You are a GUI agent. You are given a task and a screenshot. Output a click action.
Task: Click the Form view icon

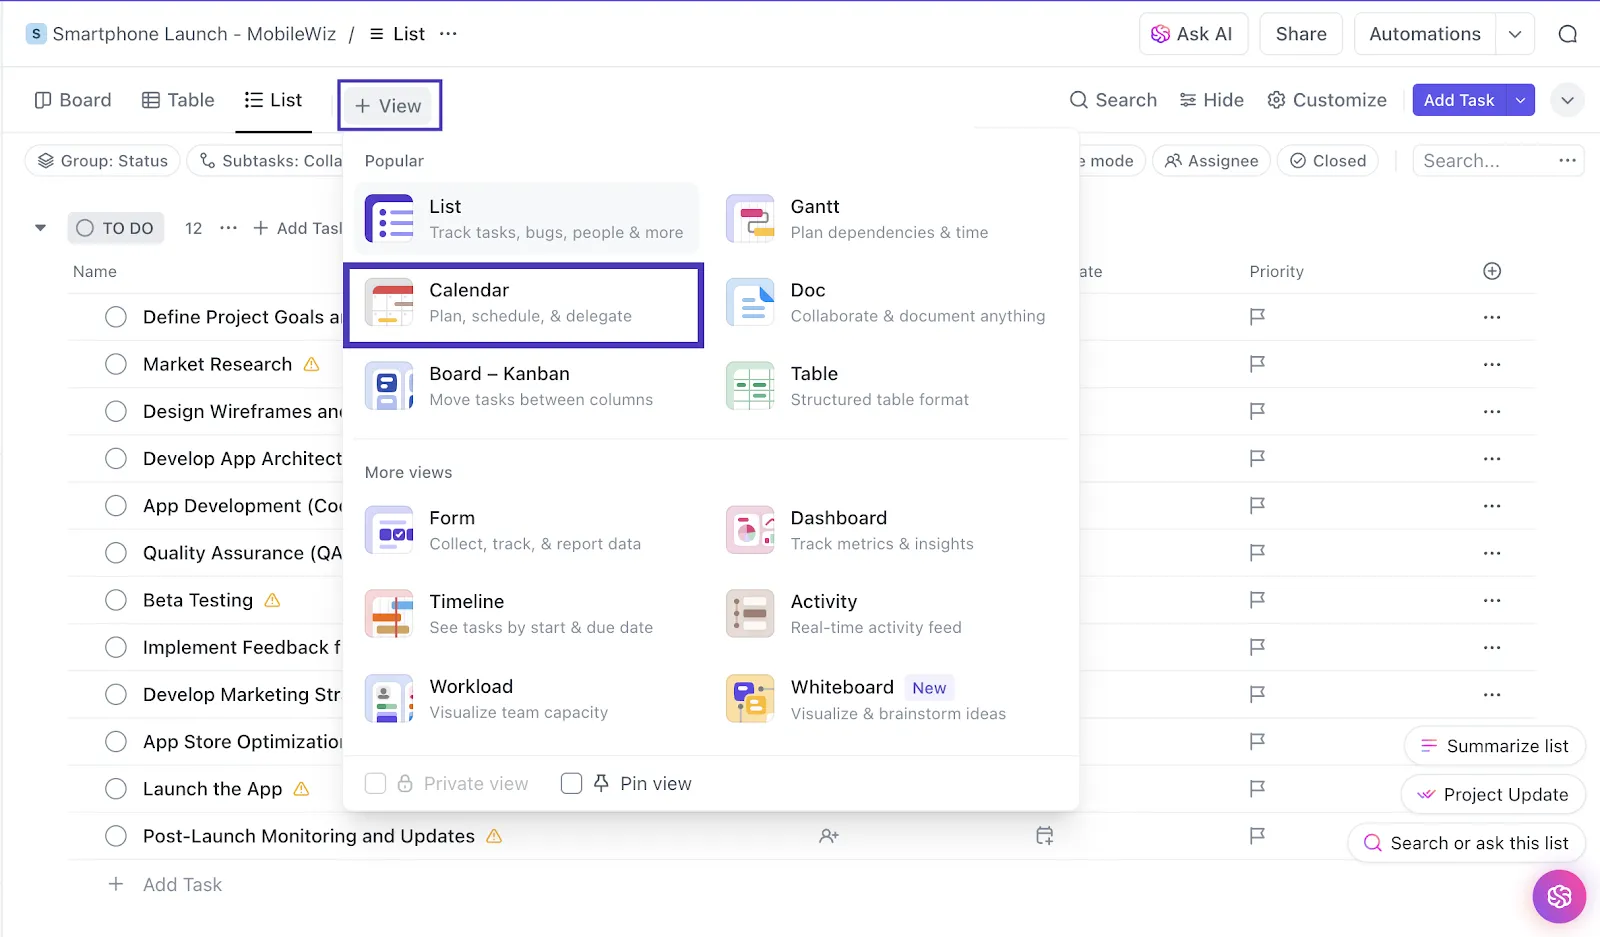click(x=389, y=530)
